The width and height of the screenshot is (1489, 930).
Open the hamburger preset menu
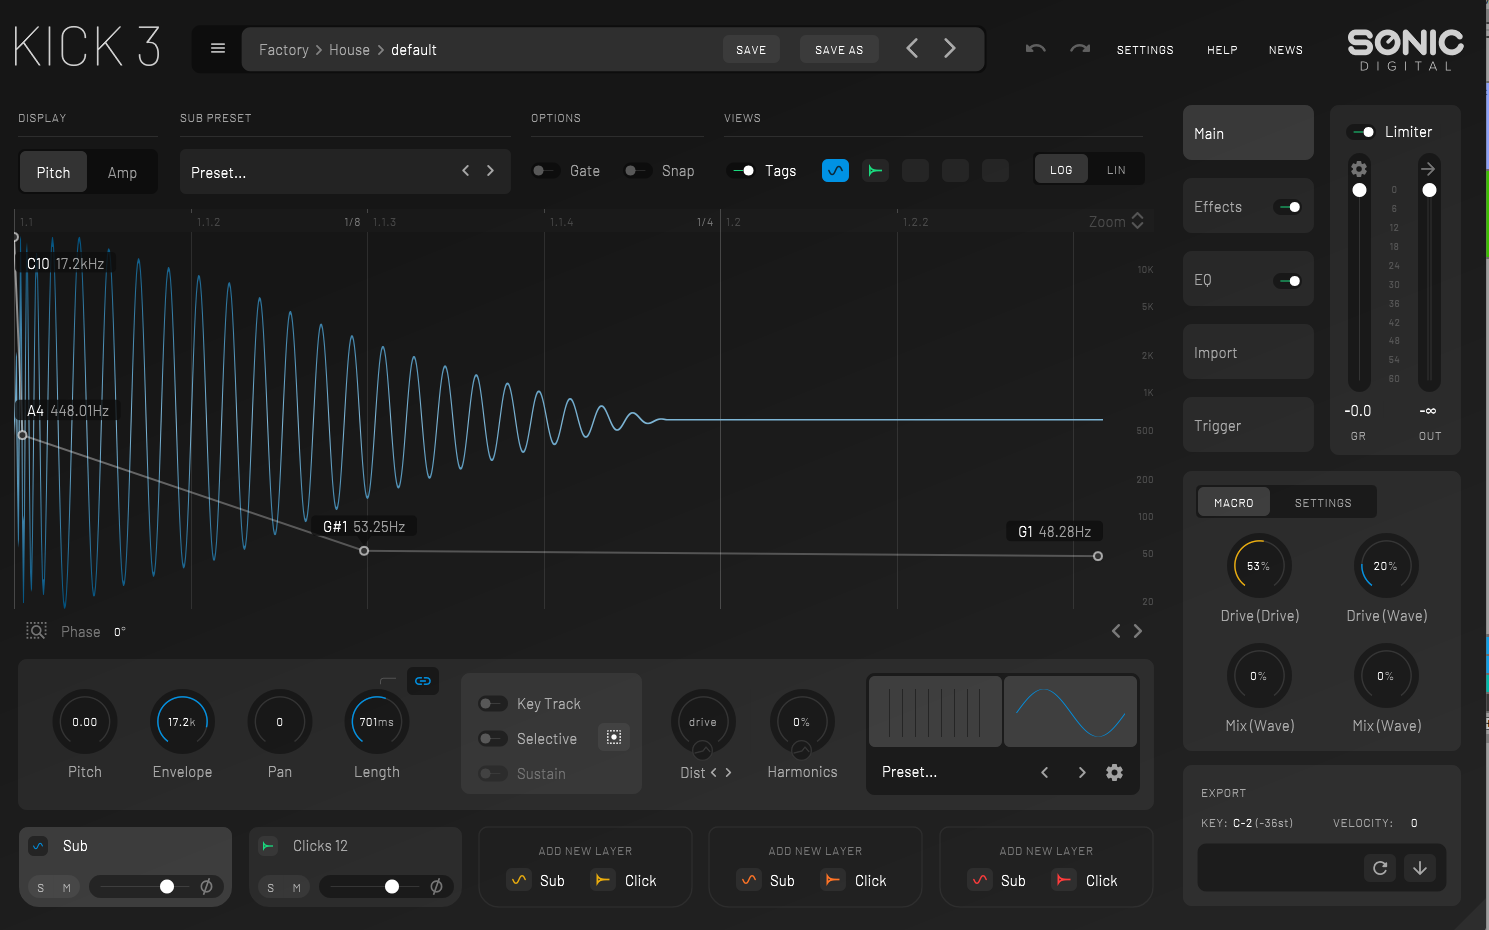pos(217,49)
